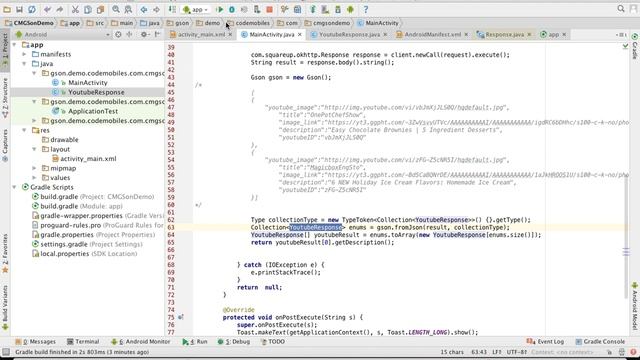640x360 pixels.
Task: Collapse the res folder
Action: pyautogui.click(x=24, y=130)
